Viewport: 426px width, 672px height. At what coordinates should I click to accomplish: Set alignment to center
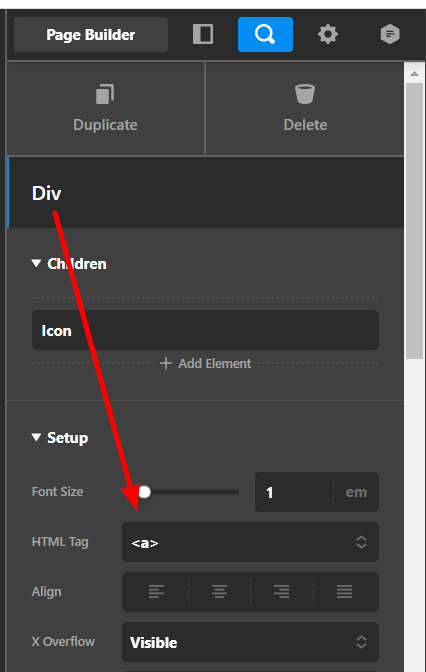point(219,591)
